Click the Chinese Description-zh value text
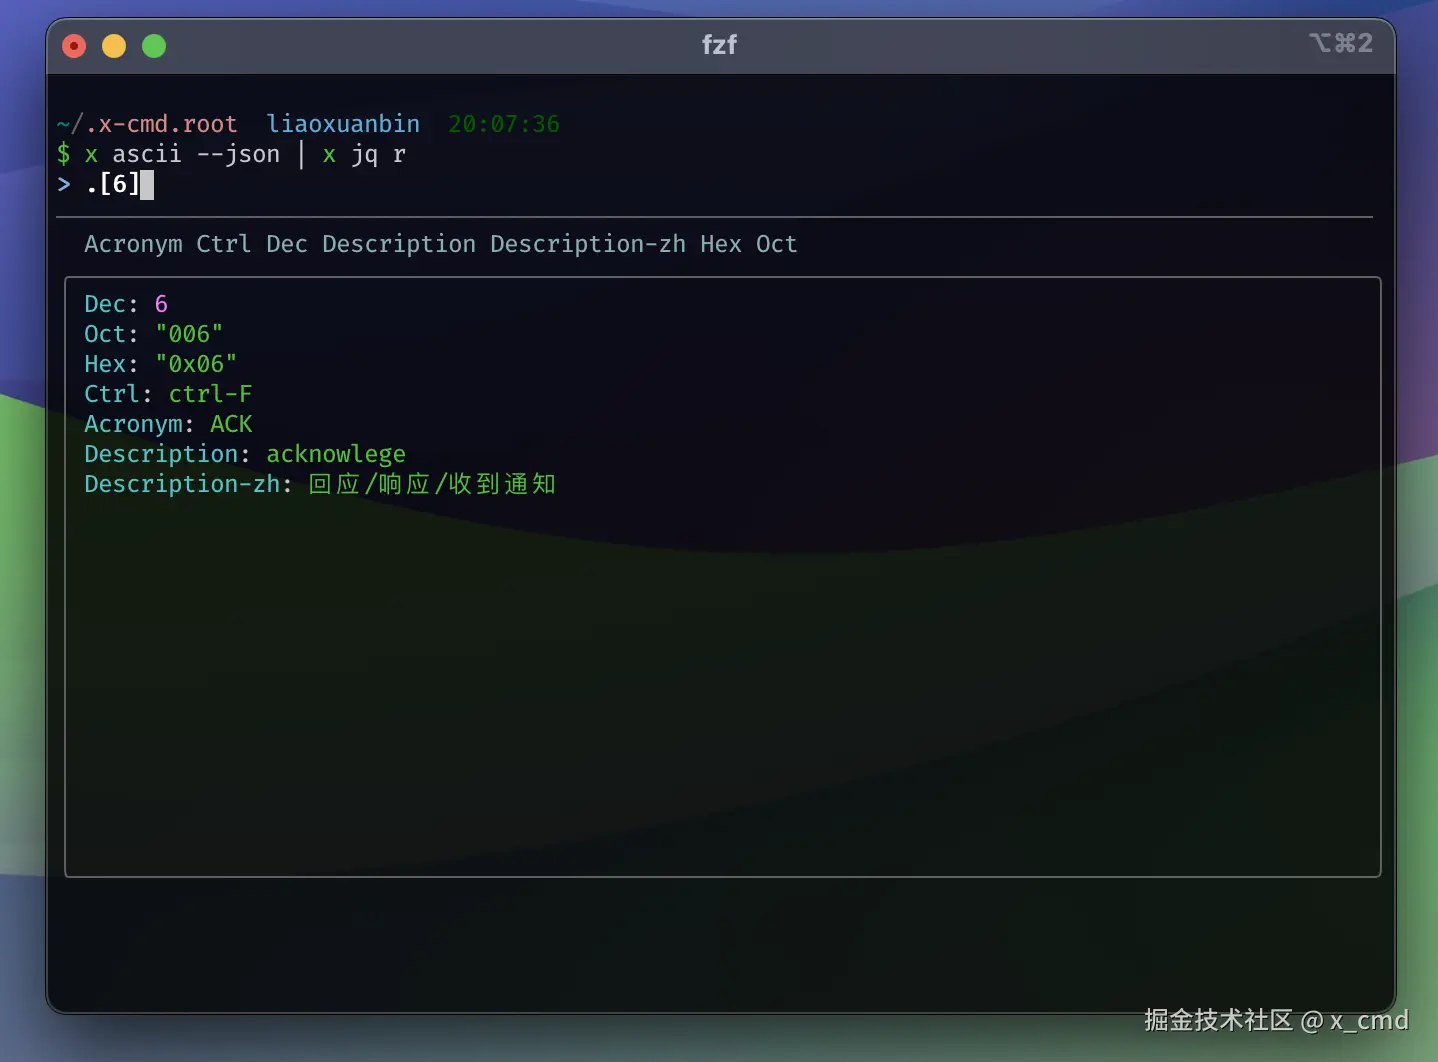The width and height of the screenshot is (1438, 1062). [x=432, y=484]
